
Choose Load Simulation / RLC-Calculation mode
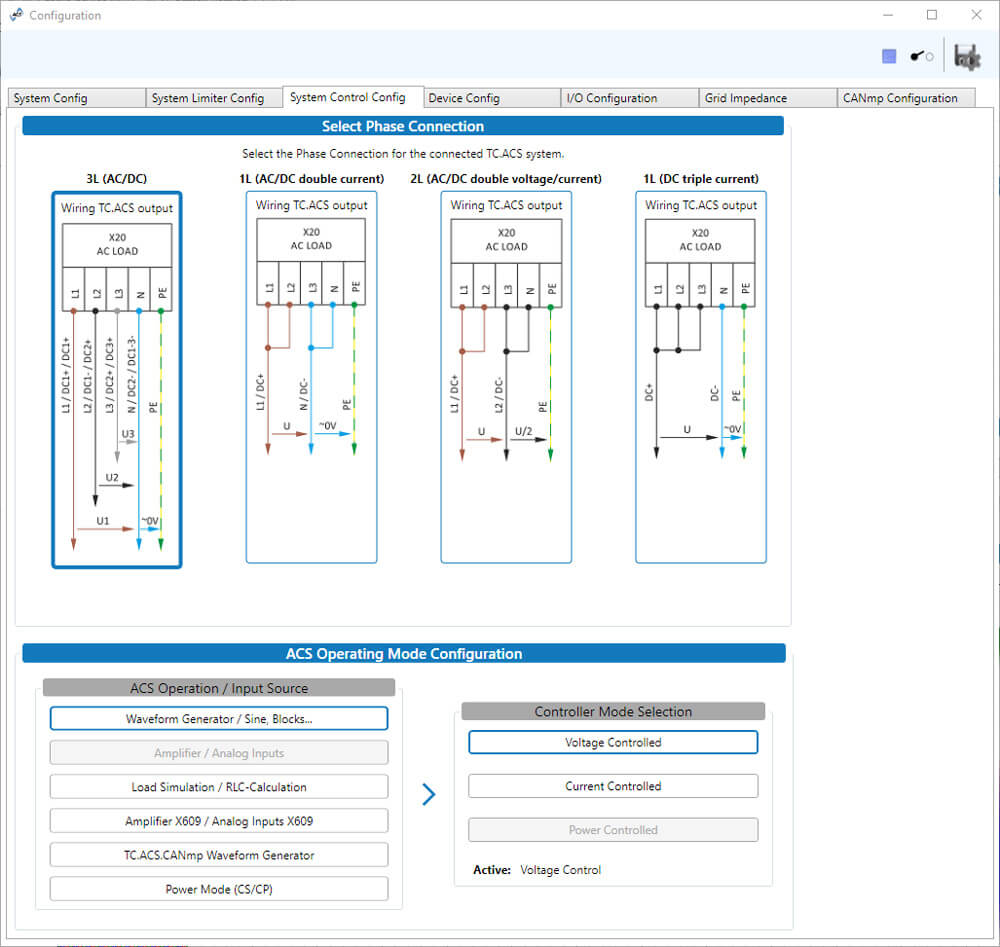219,787
